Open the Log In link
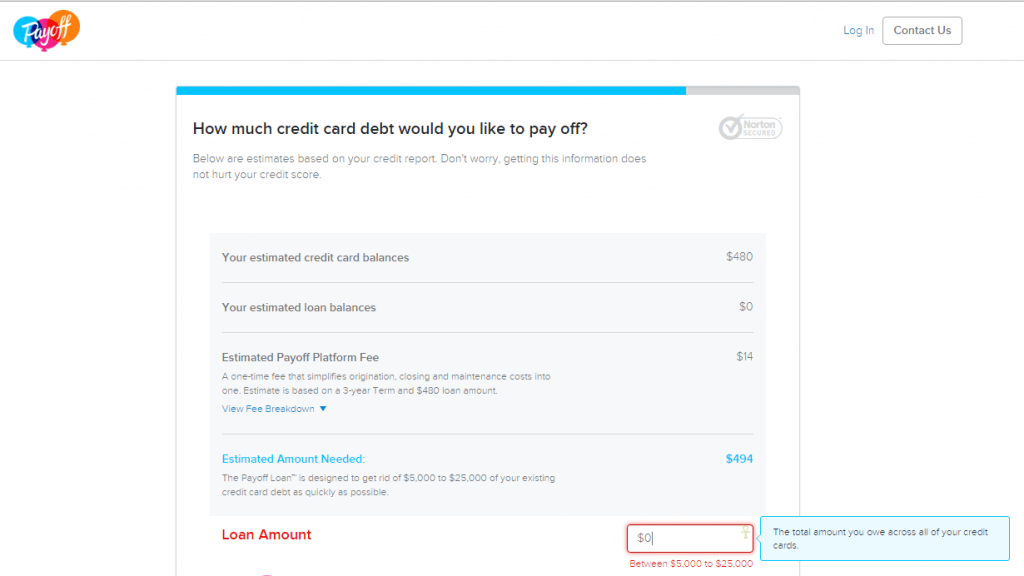The image size is (1024, 576). pos(858,31)
